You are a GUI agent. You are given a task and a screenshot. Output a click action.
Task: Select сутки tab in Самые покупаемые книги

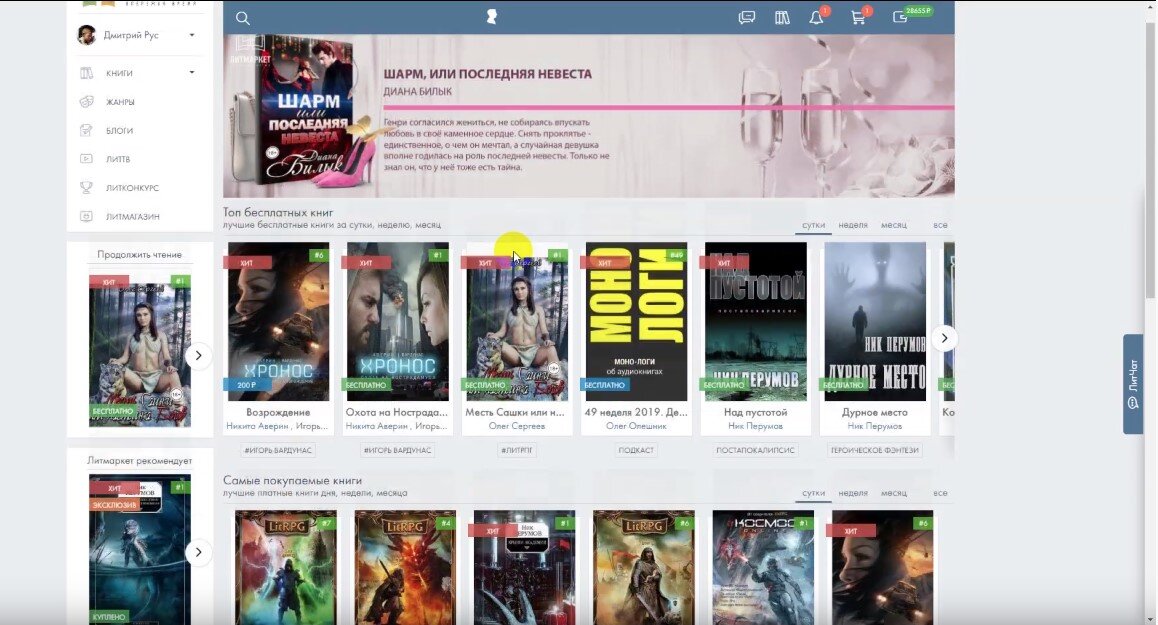(813, 493)
